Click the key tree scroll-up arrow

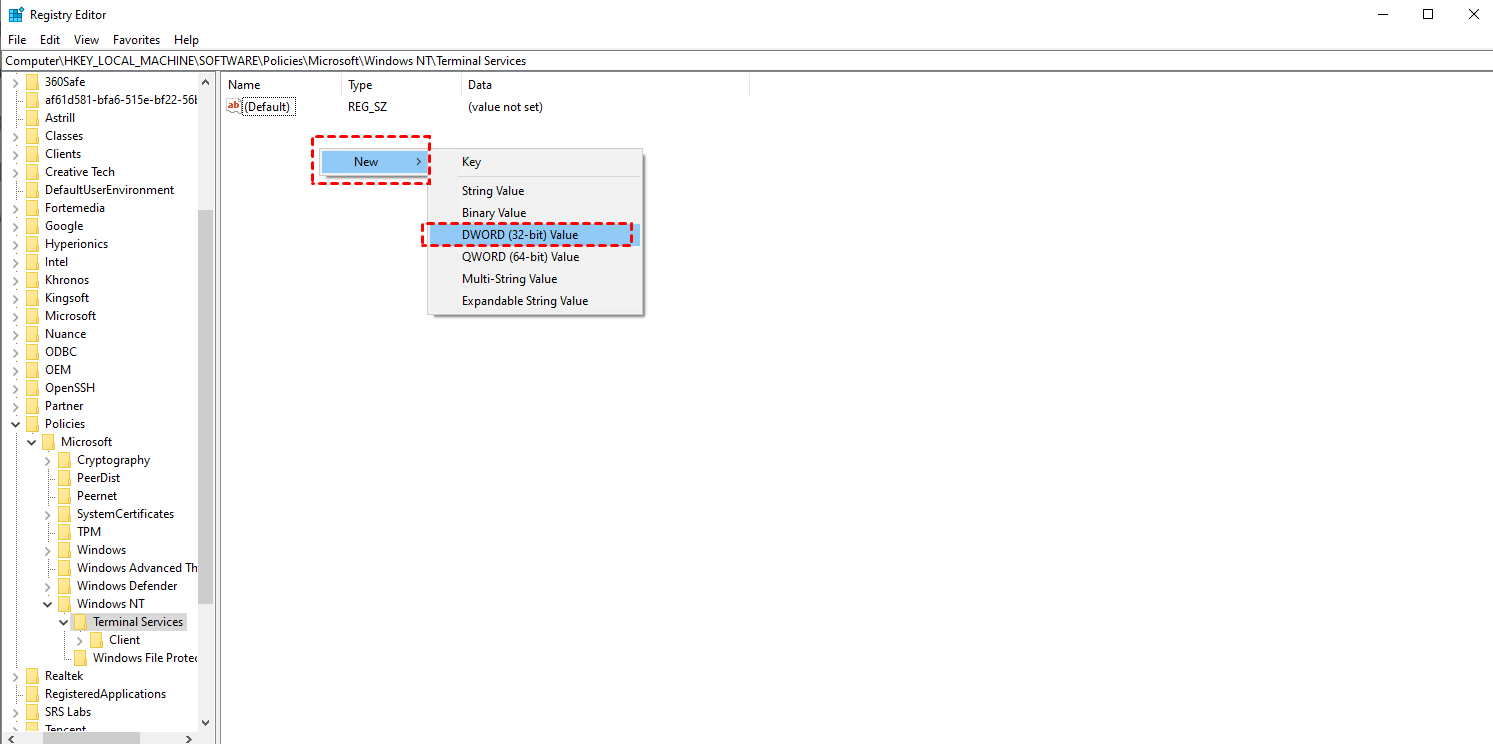pyautogui.click(x=206, y=82)
